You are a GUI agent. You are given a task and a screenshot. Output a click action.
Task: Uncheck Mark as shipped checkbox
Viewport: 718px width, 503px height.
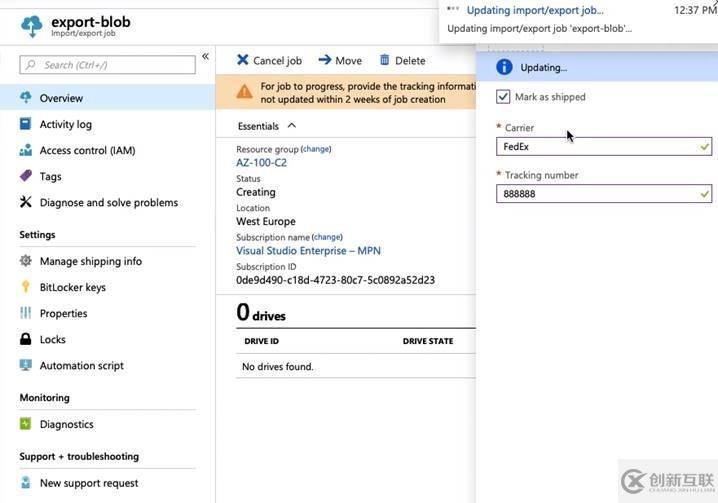click(x=503, y=97)
